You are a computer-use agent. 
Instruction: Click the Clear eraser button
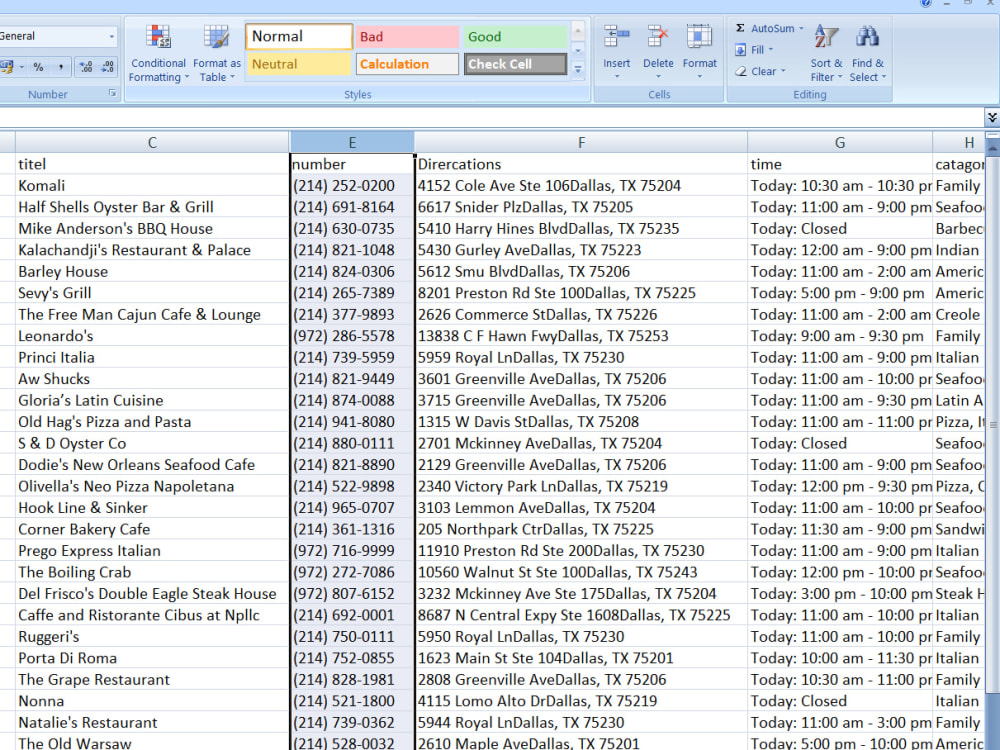pos(756,71)
